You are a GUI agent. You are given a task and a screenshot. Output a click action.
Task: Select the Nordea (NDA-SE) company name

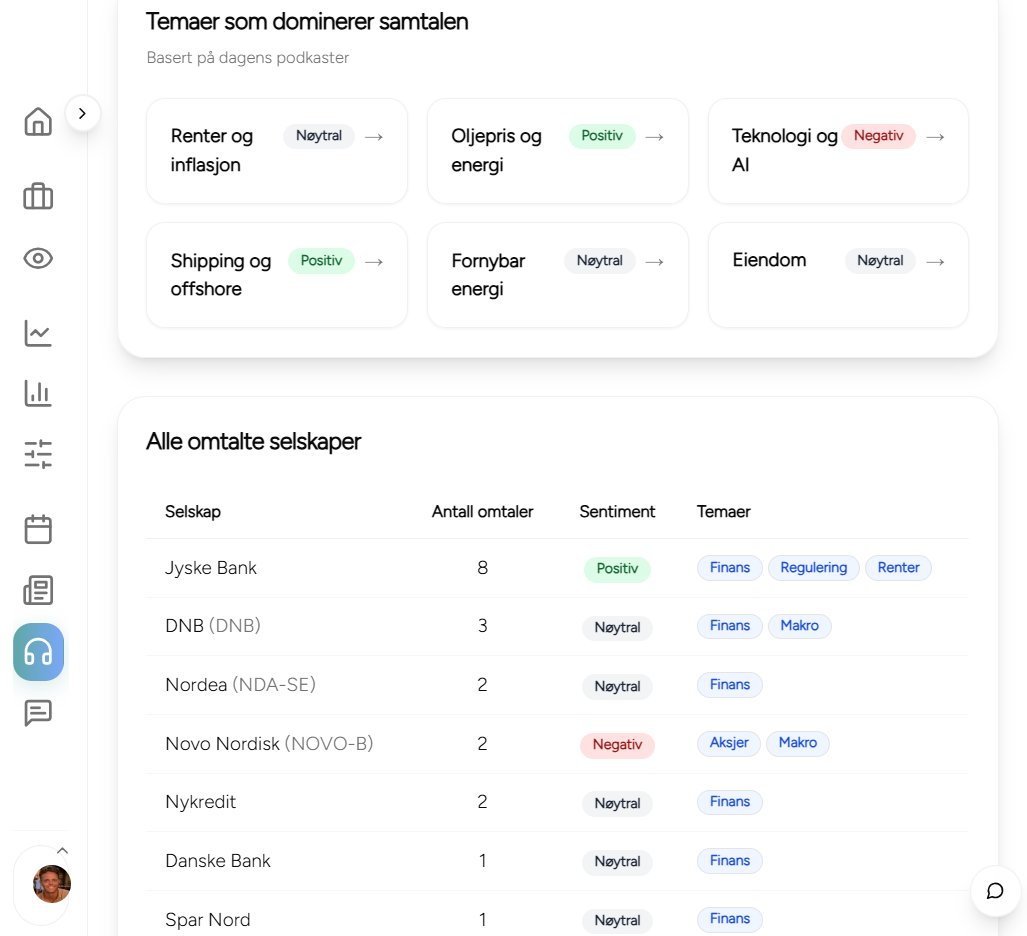pos(240,685)
